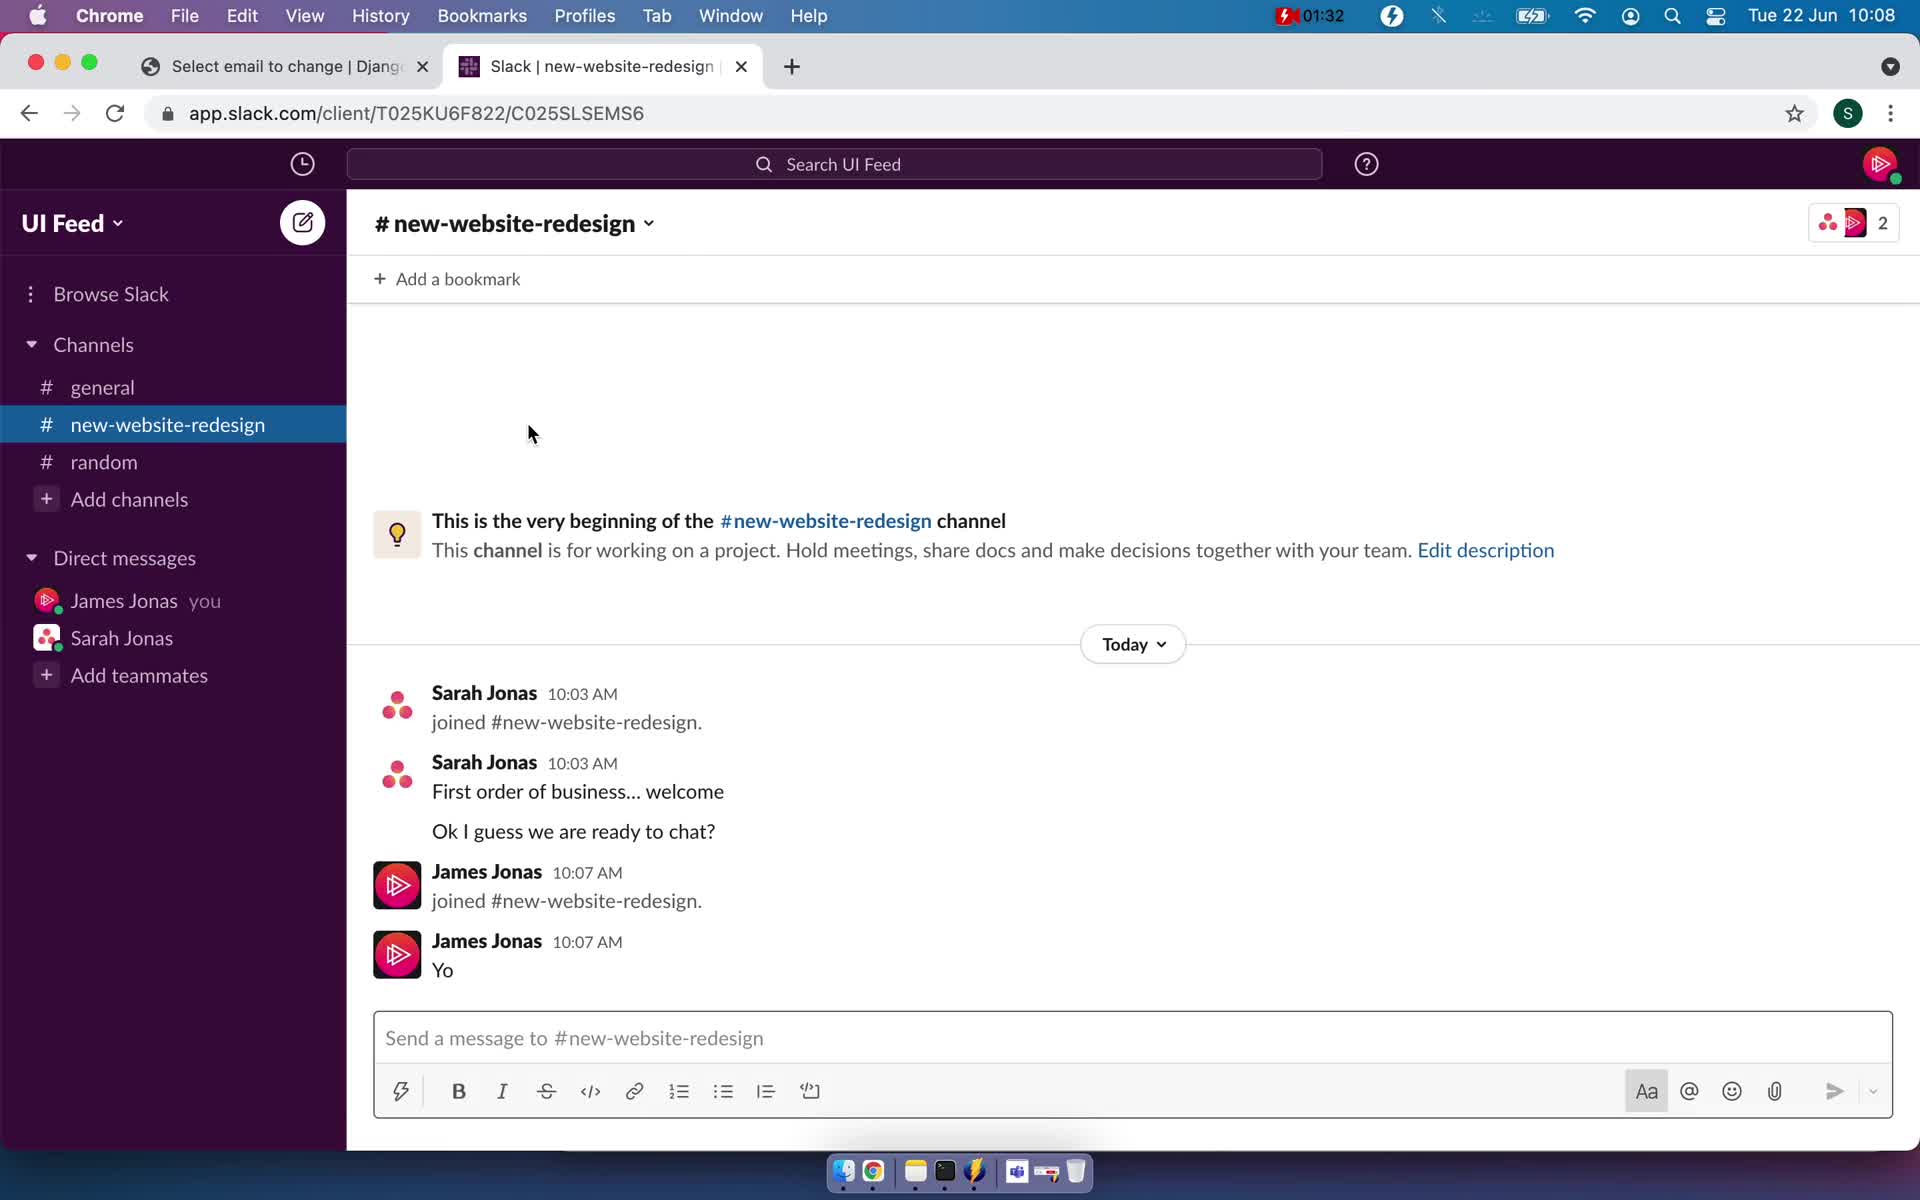Click the #new-website-redesign channel link
The height and width of the screenshot is (1200, 1920).
[x=825, y=521]
